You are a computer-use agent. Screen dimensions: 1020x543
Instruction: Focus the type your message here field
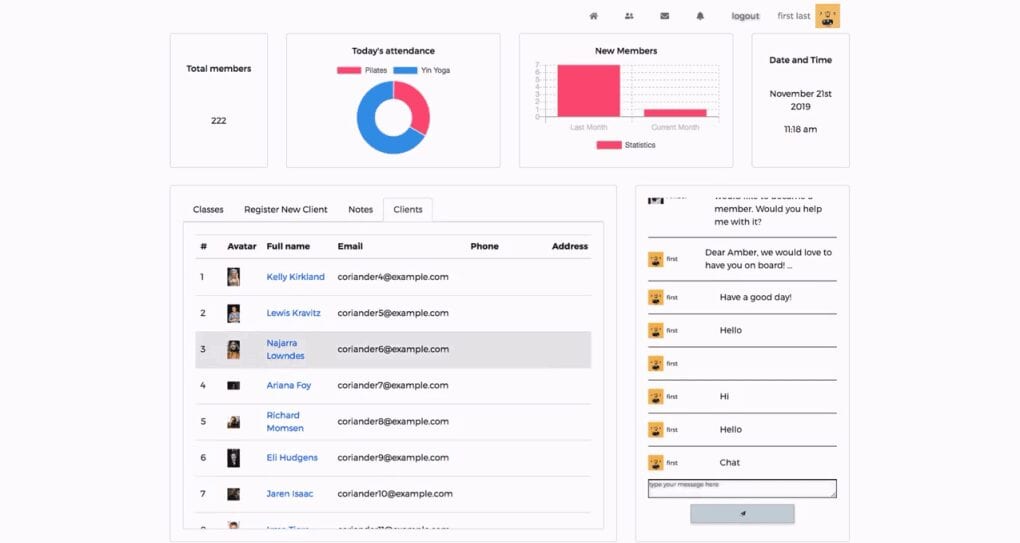742,488
